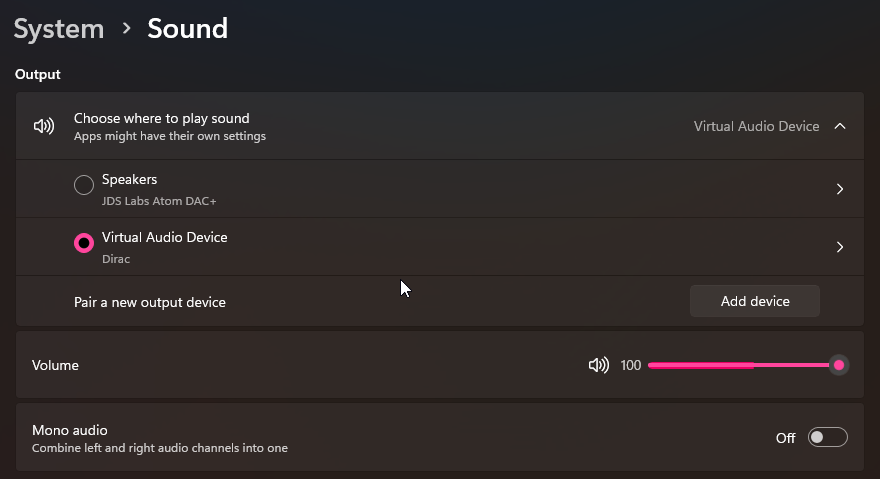The height and width of the screenshot is (479, 880).
Task: Select the Speakers radio button
Action: pyautogui.click(x=84, y=185)
